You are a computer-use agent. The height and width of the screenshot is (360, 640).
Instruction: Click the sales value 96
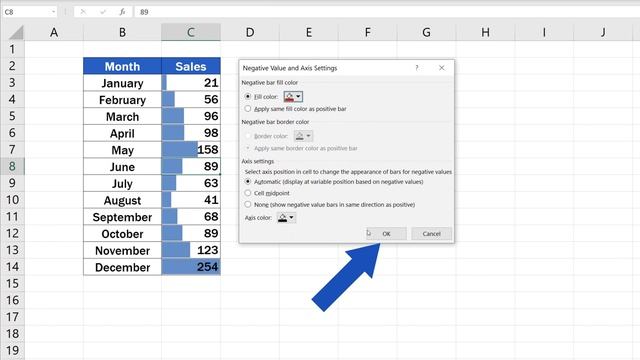pos(191,116)
